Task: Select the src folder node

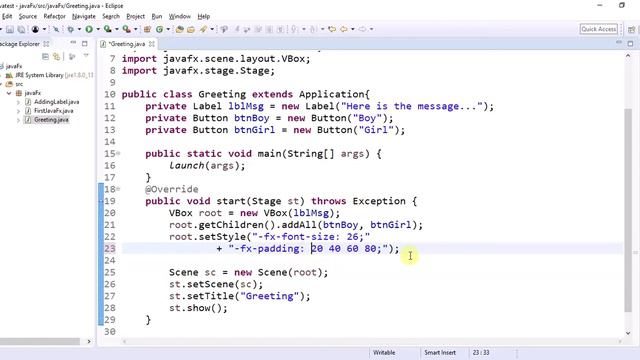Action: (x=19, y=84)
